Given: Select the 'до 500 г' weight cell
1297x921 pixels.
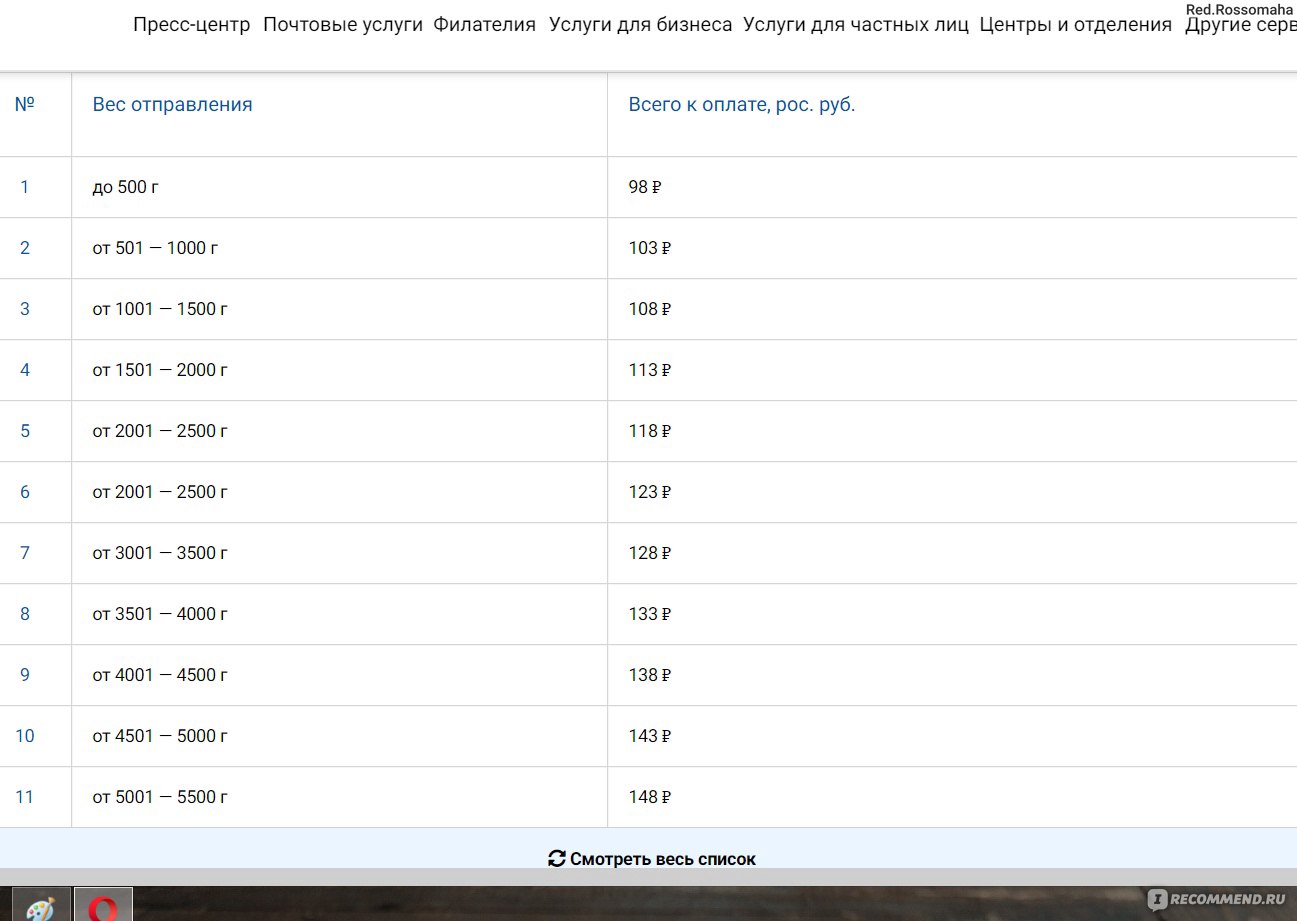Looking at the screenshot, I should pyautogui.click(x=340, y=187).
